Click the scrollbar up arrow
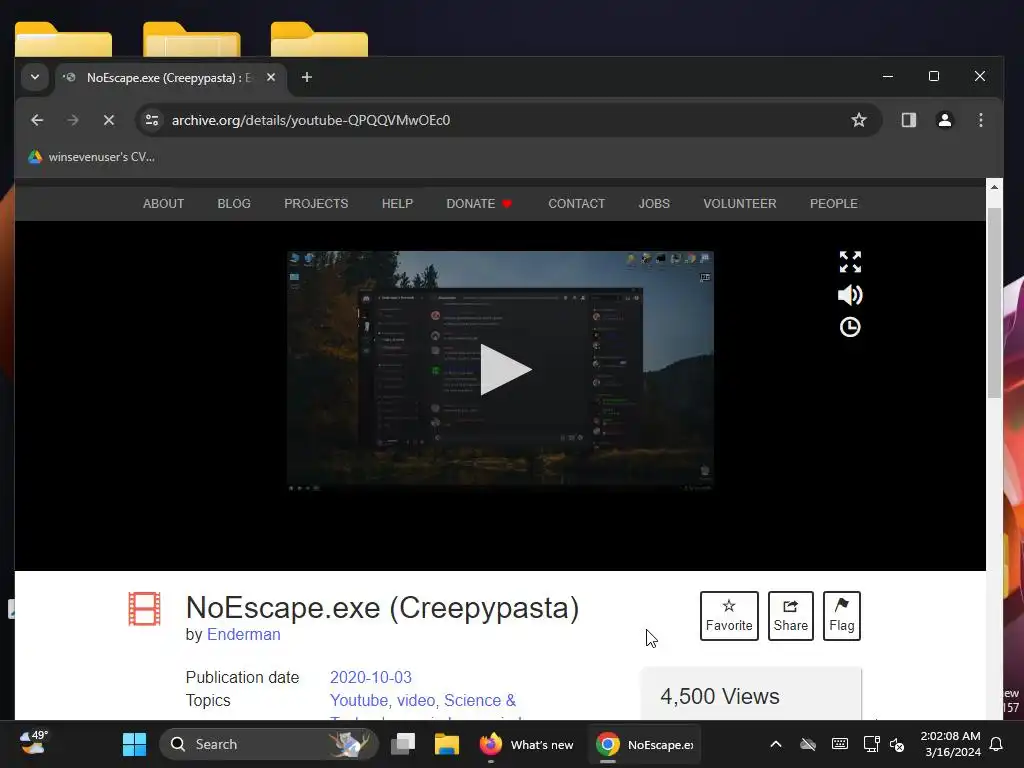 (993, 187)
